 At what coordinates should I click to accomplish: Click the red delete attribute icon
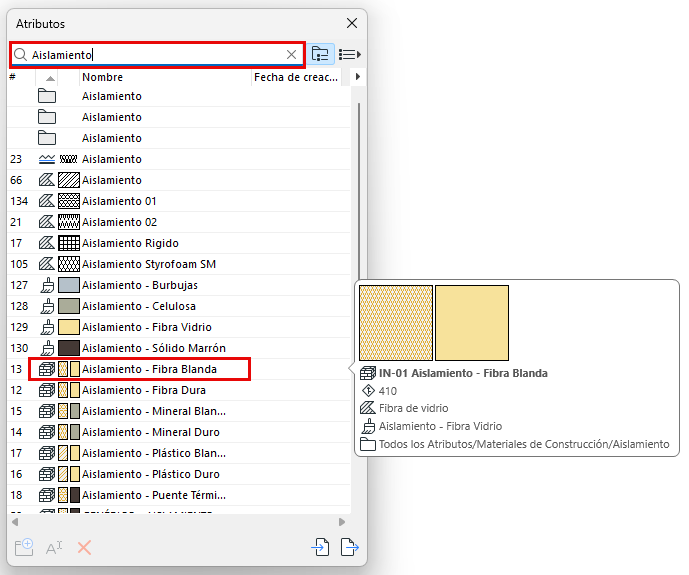click(84, 548)
